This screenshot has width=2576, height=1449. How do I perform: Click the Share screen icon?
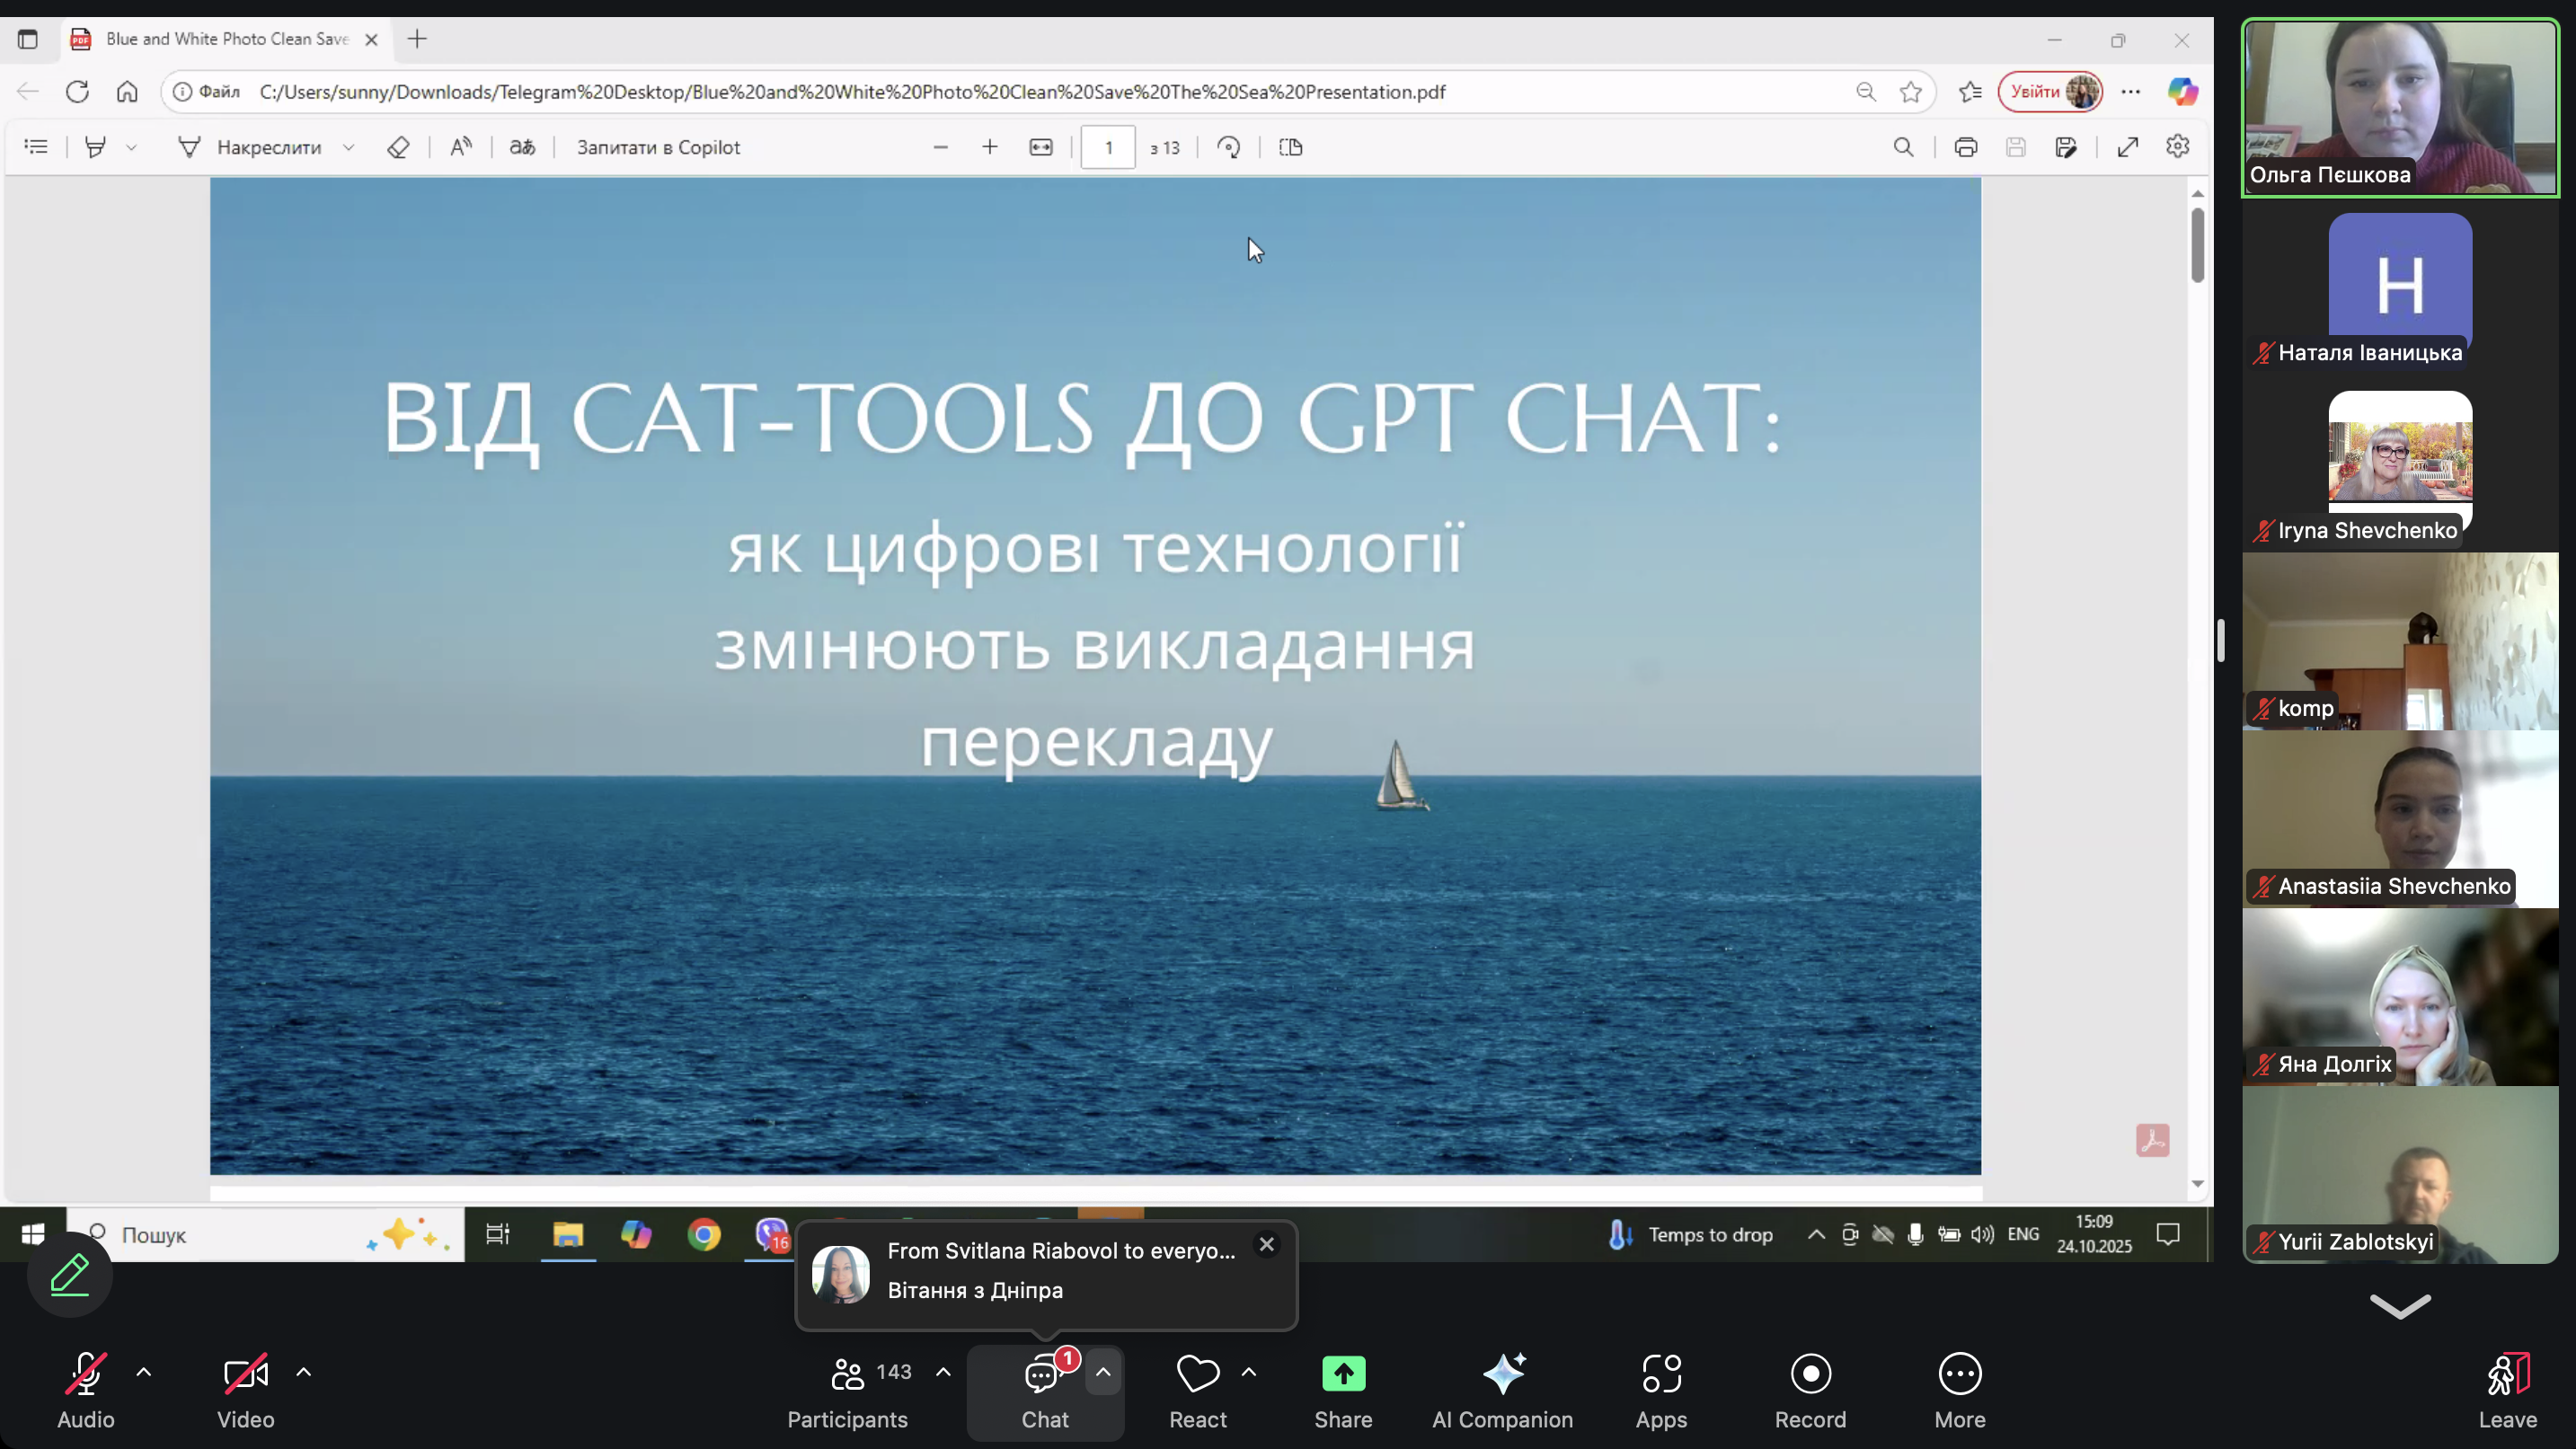(x=1343, y=1374)
